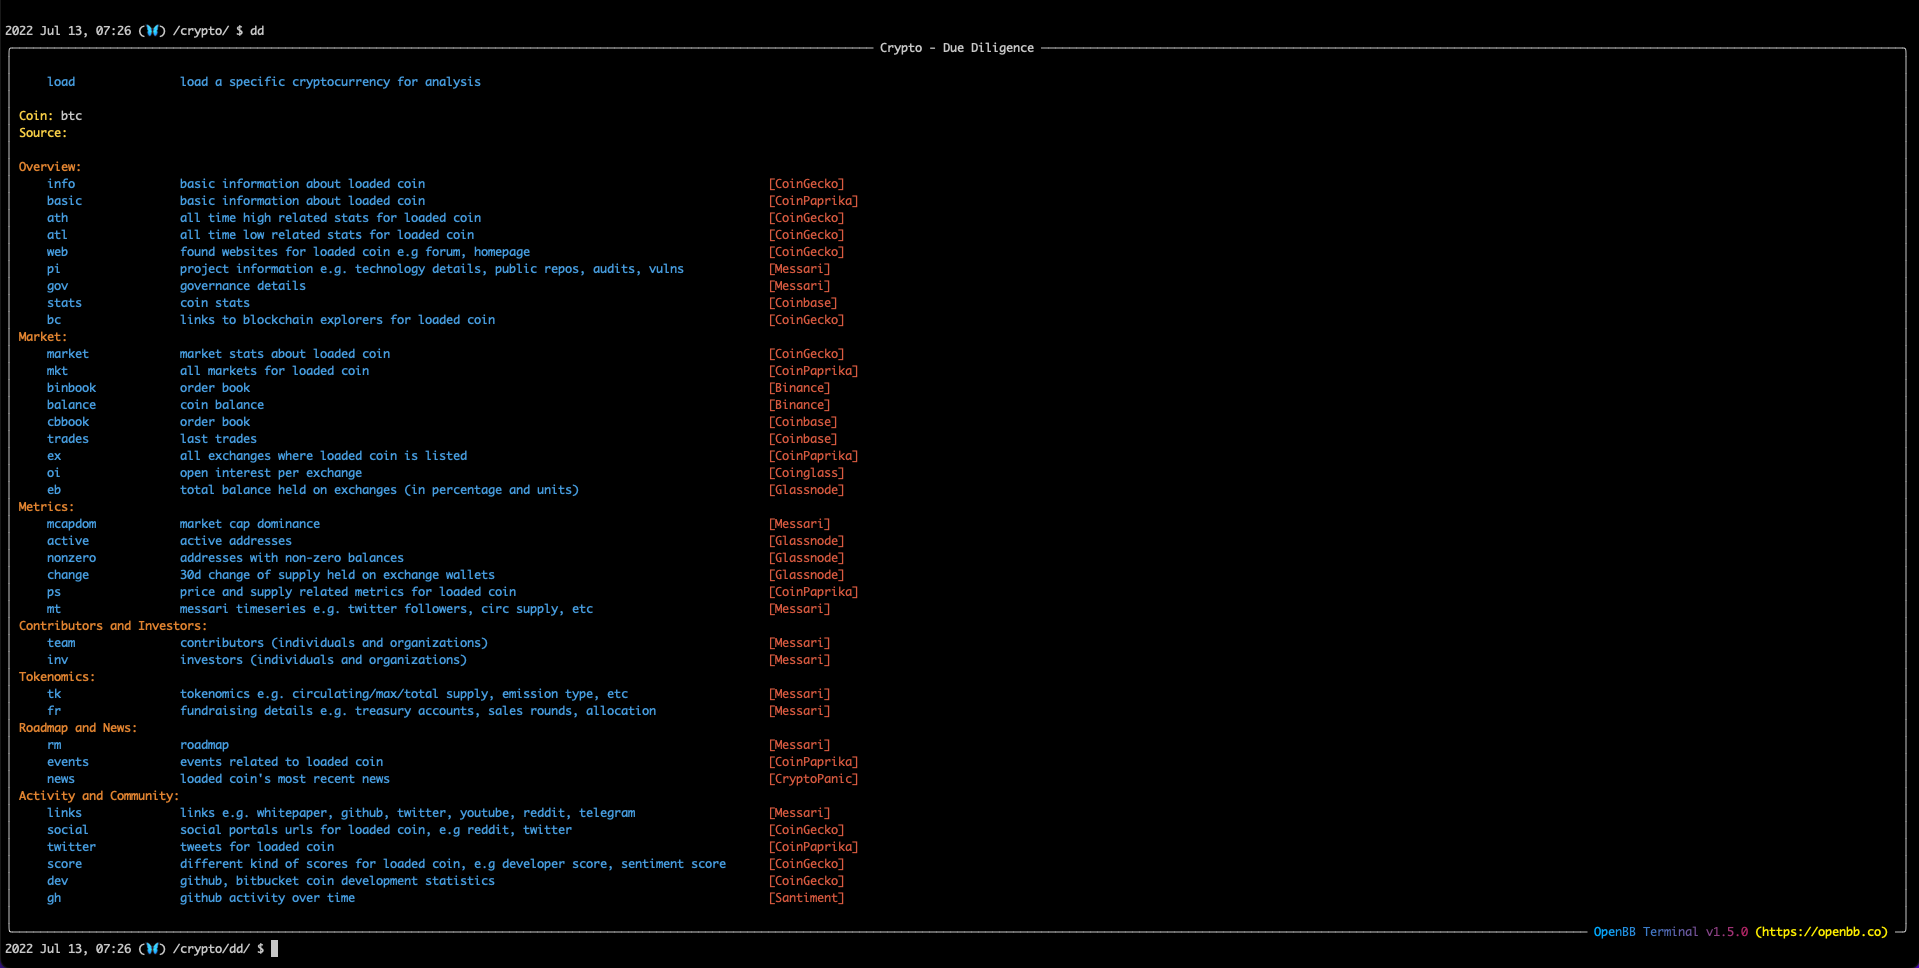Click the 'inv' command name
This screenshot has height=968, width=1919.
pos(58,660)
